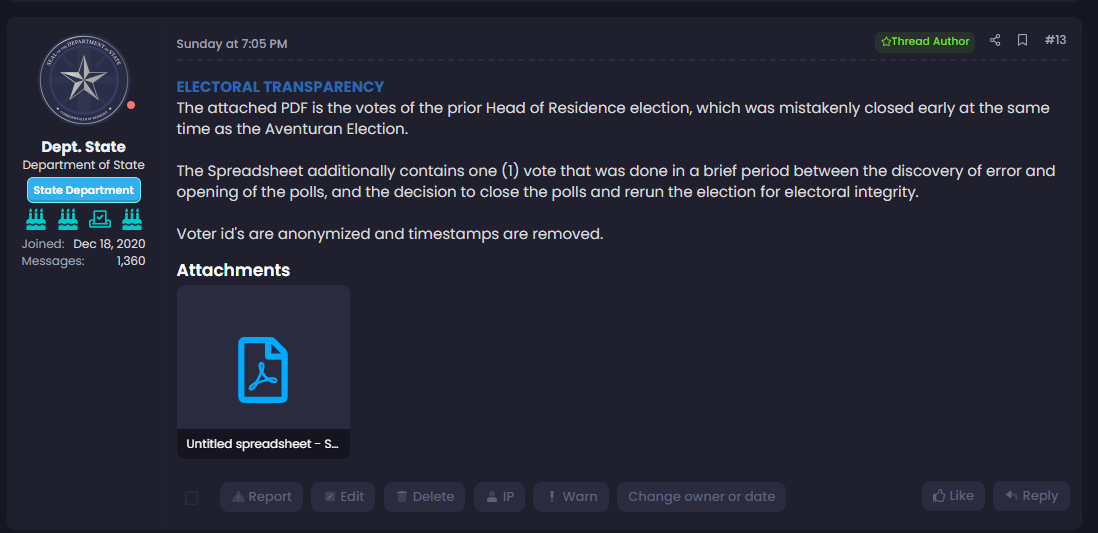Reply to this post

tap(1031, 496)
